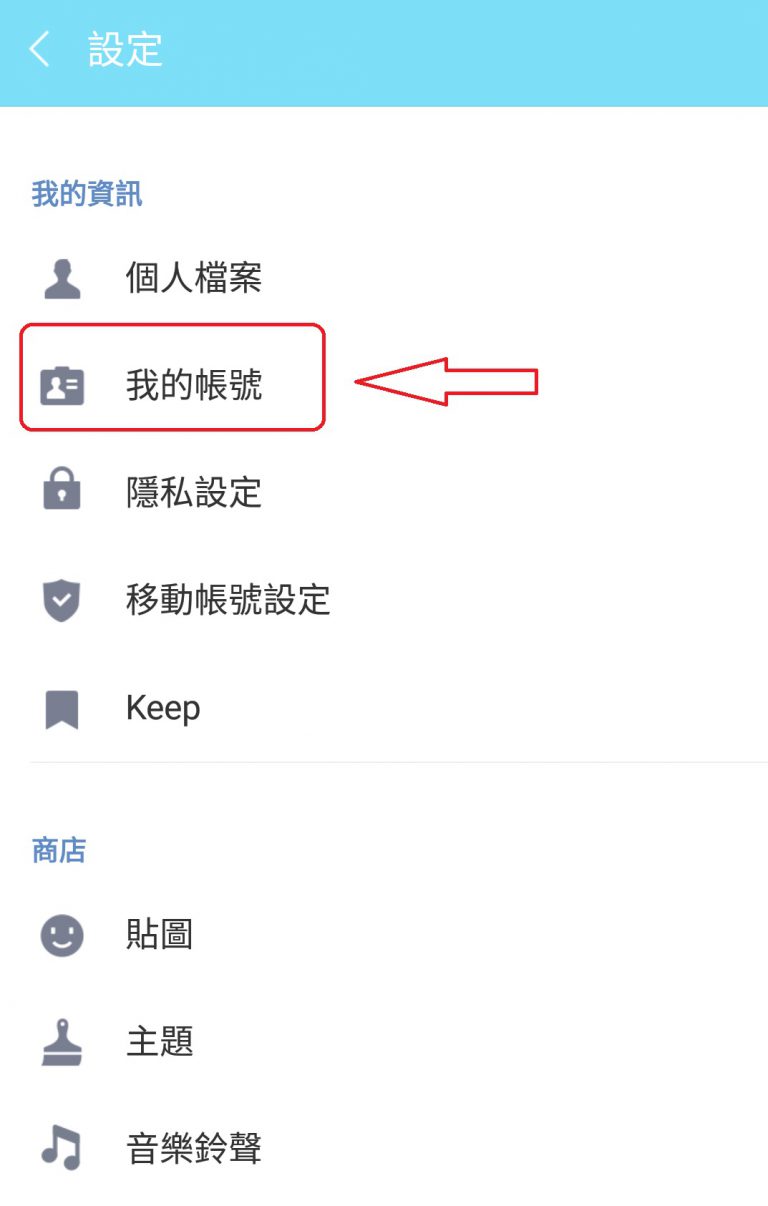Viewport: 768px width, 1206px height.
Task: Go to the 貼圖 sticker shop
Action: (x=384, y=936)
